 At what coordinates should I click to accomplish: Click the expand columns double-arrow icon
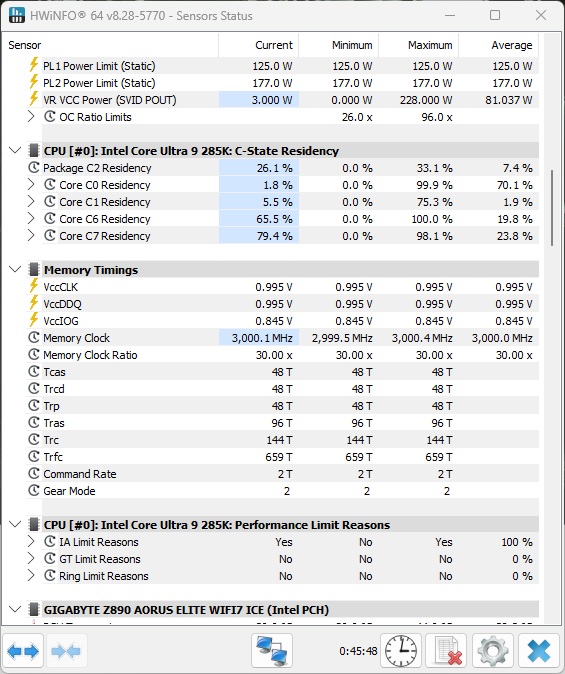[22, 651]
